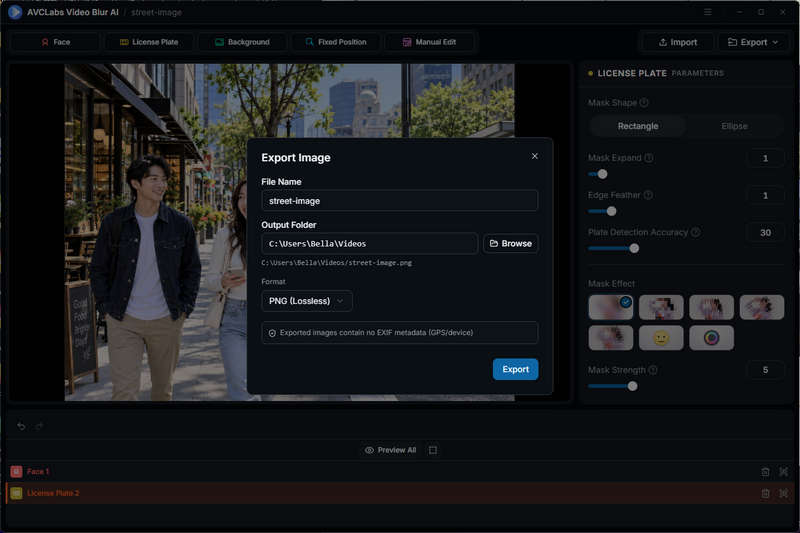The height and width of the screenshot is (533, 800).
Task: Select the emoji smiley mask effect
Action: pos(661,338)
